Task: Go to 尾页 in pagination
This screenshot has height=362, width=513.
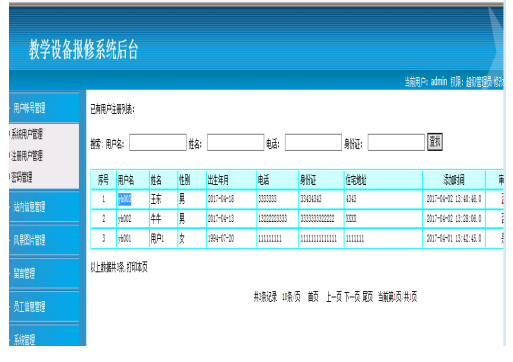Action: [x=368, y=296]
